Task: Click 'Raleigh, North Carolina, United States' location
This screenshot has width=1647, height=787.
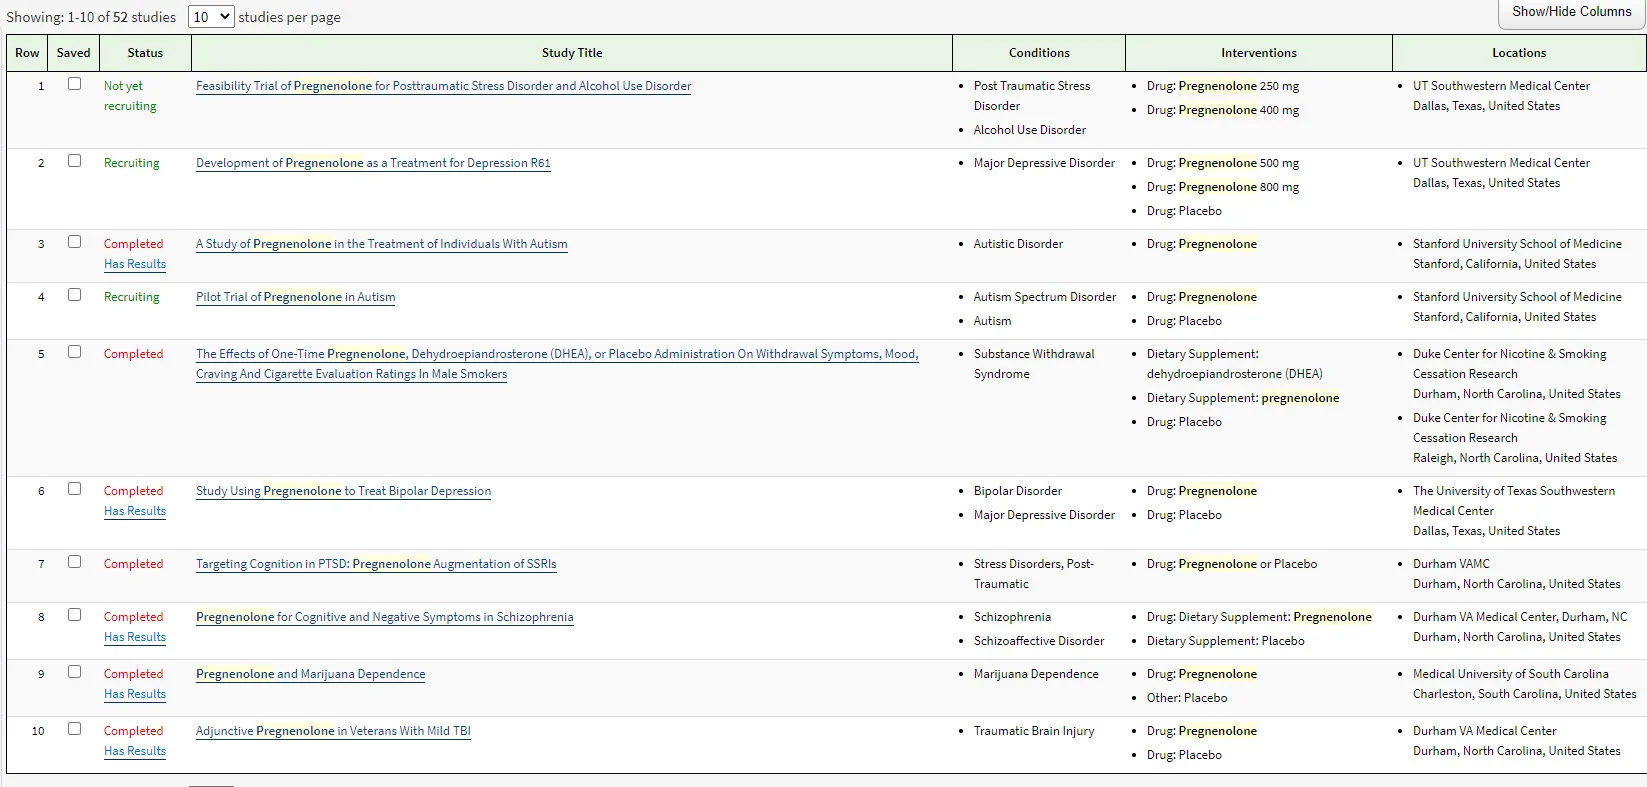Action: click(x=1515, y=458)
